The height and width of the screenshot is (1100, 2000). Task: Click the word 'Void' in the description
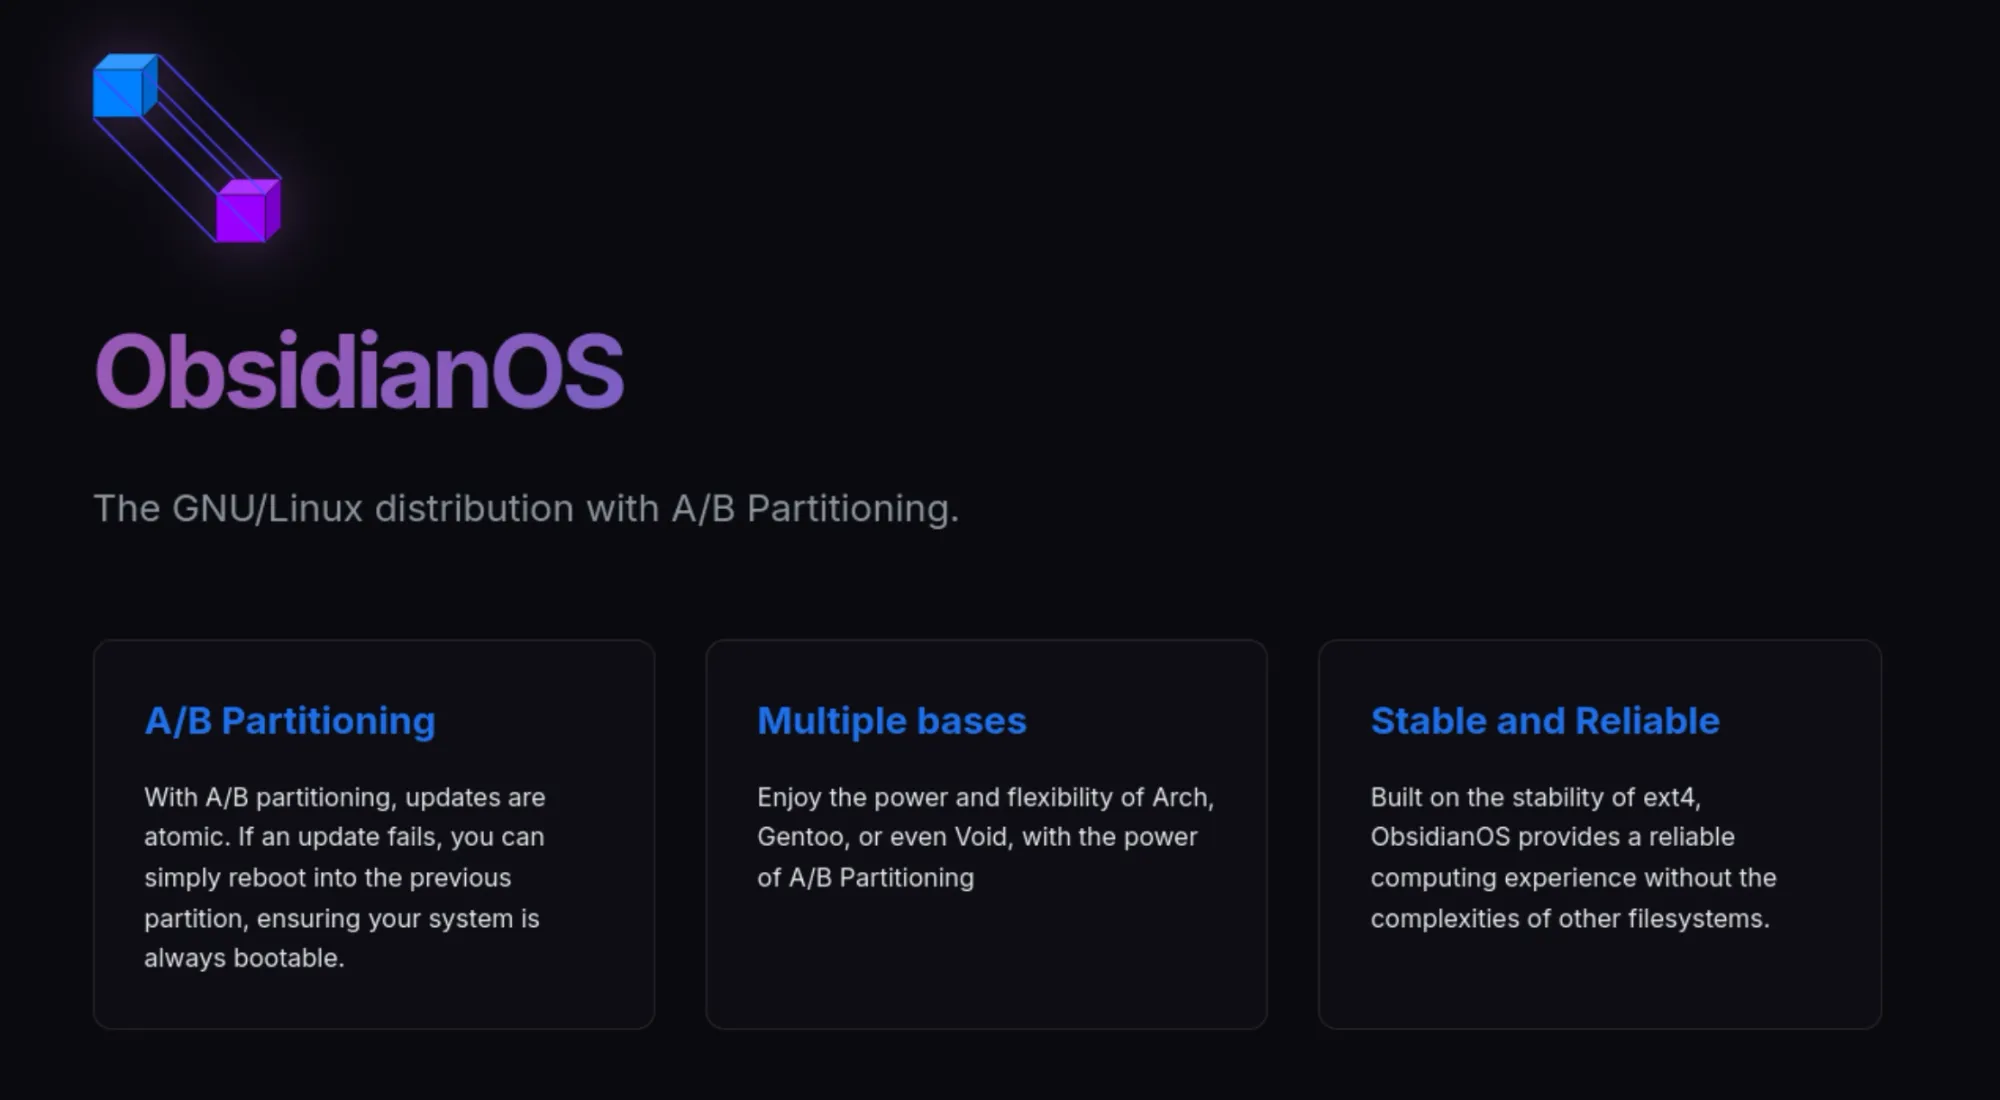click(980, 837)
